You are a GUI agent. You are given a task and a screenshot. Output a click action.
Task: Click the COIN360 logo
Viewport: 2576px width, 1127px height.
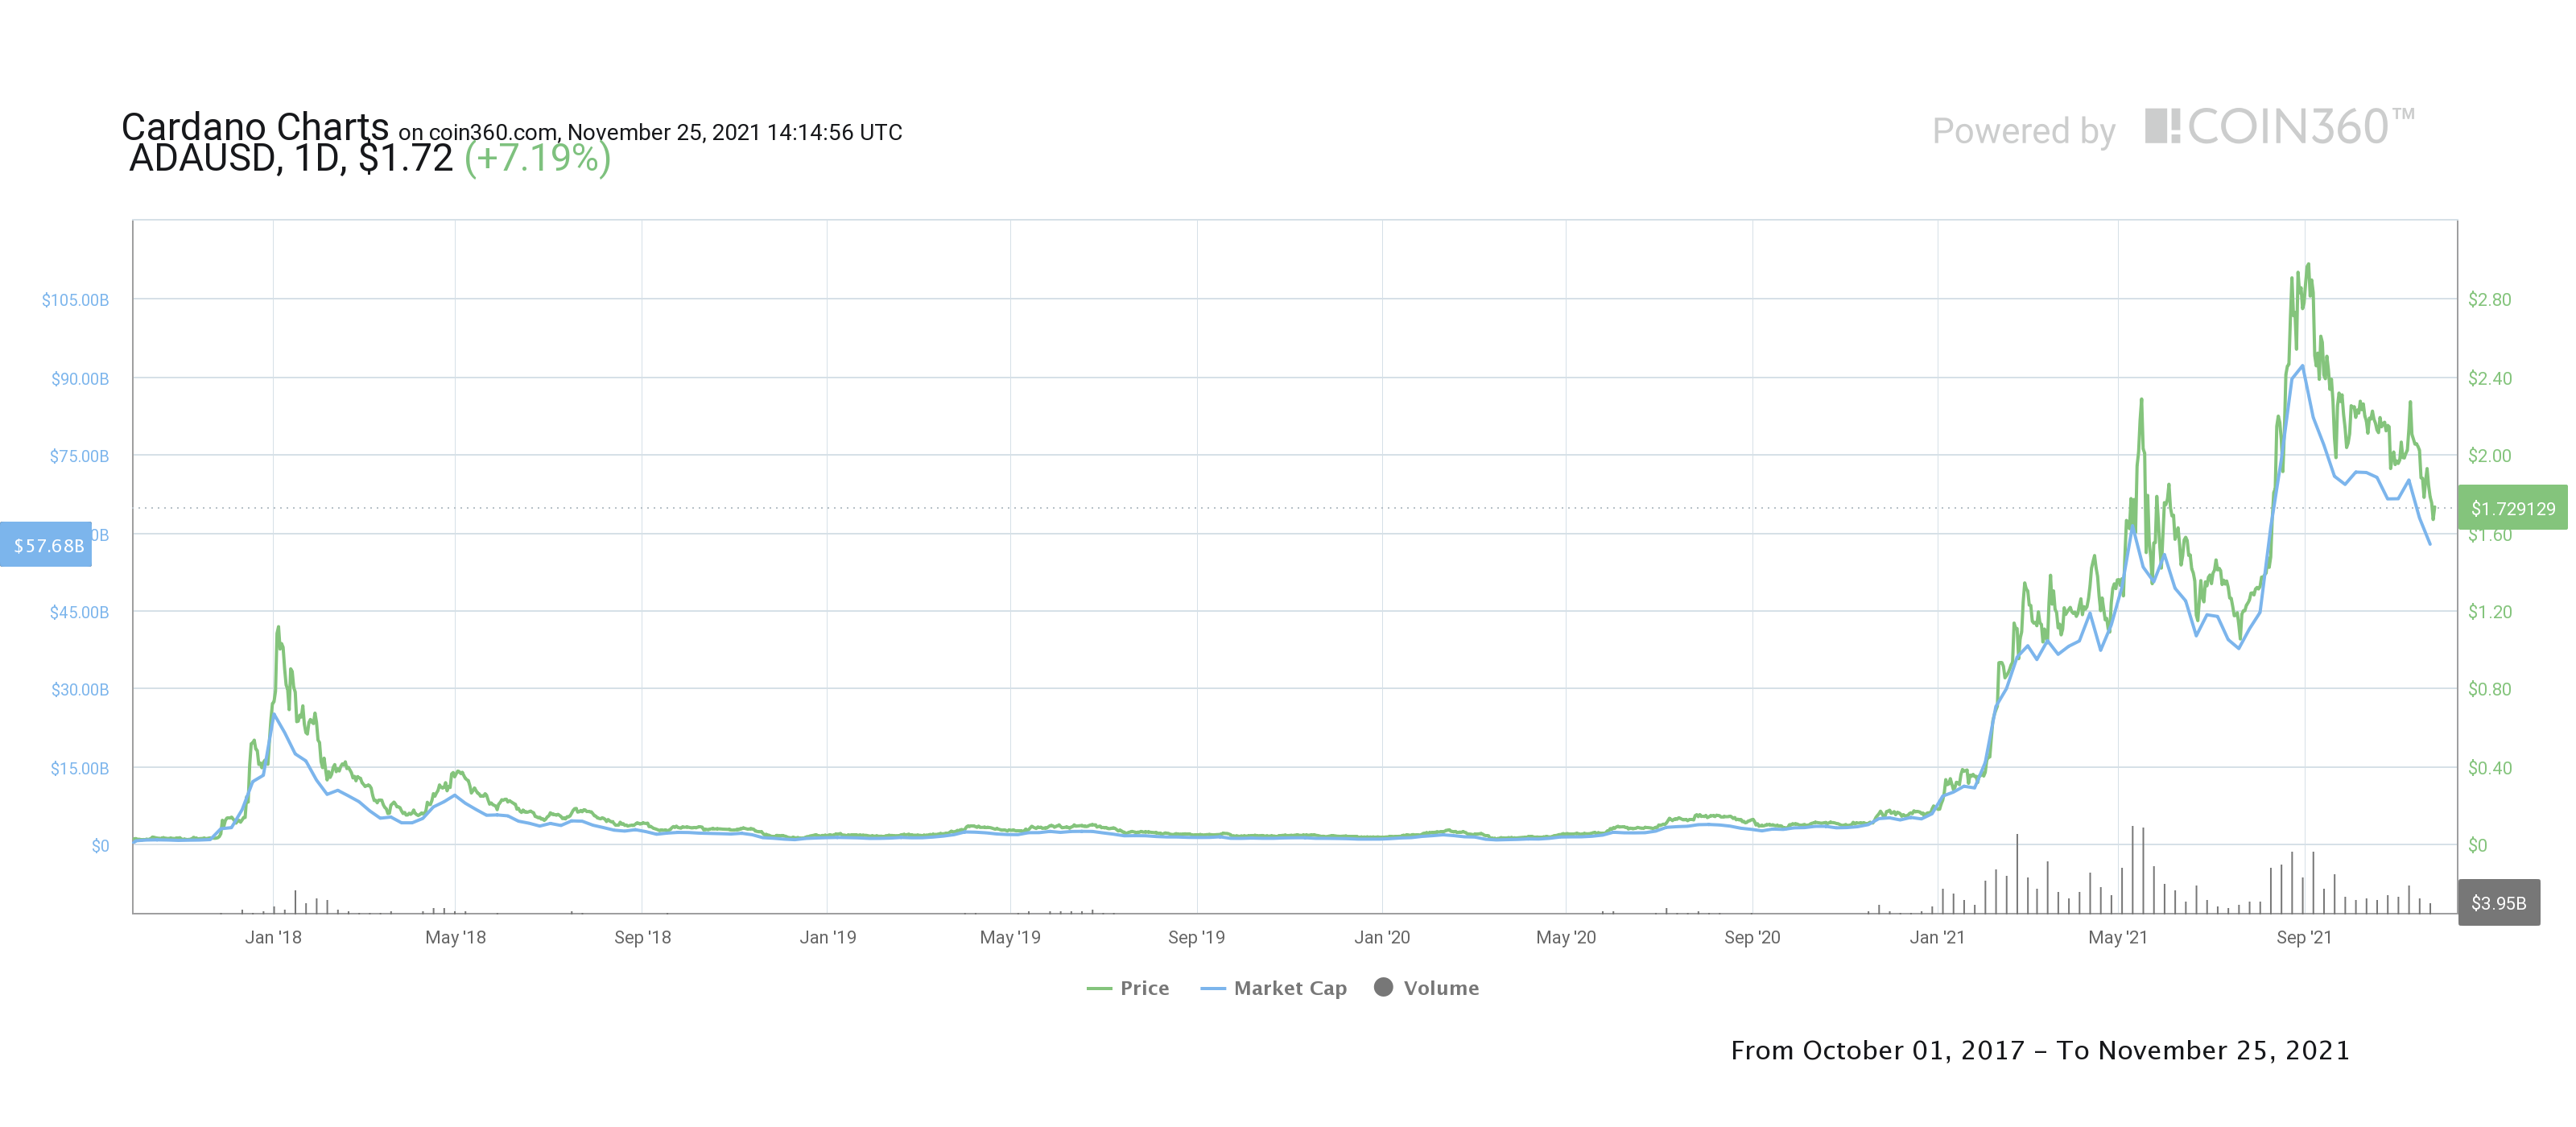2279,128
